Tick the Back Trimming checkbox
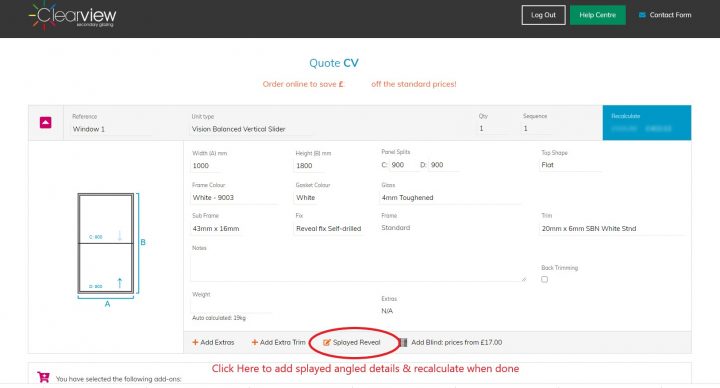 click(544, 279)
